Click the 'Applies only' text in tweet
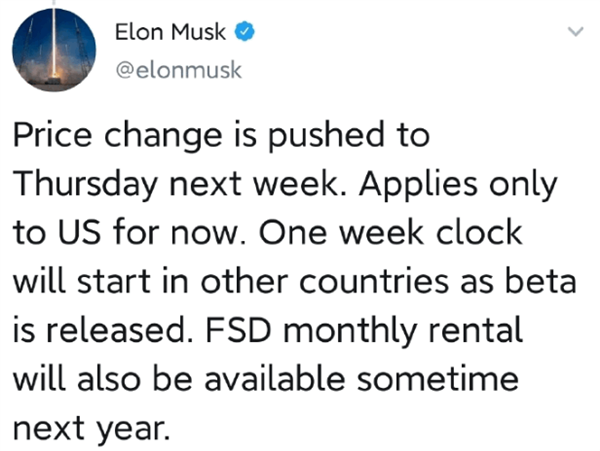 (x=458, y=184)
